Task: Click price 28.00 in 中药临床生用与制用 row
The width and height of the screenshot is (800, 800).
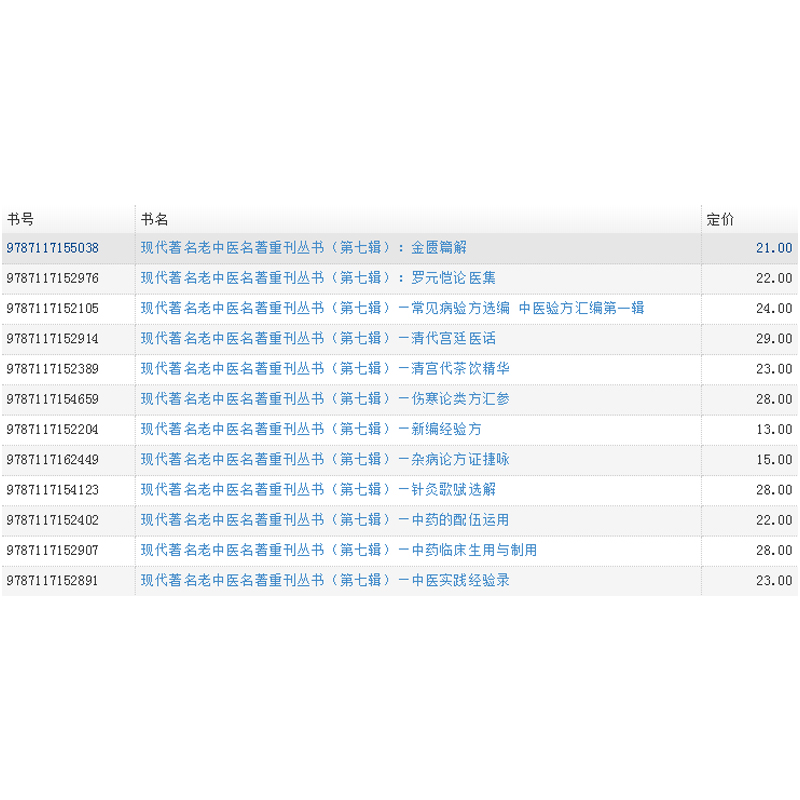Action: (774, 550)
